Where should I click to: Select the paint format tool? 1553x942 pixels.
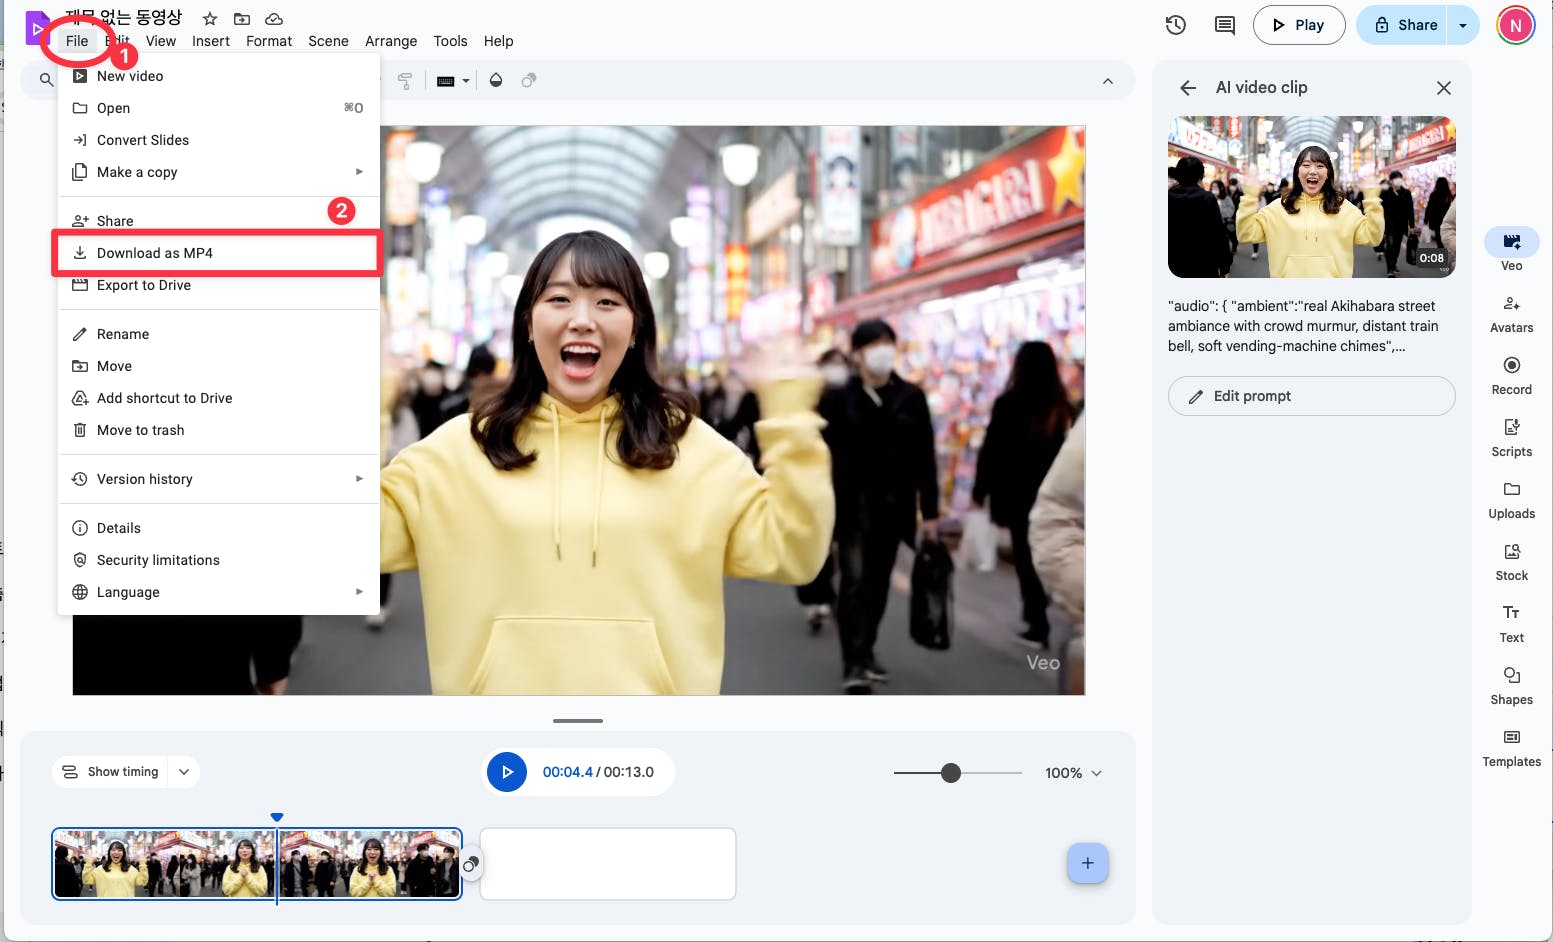pyautogui.click(x=406, y=80)
